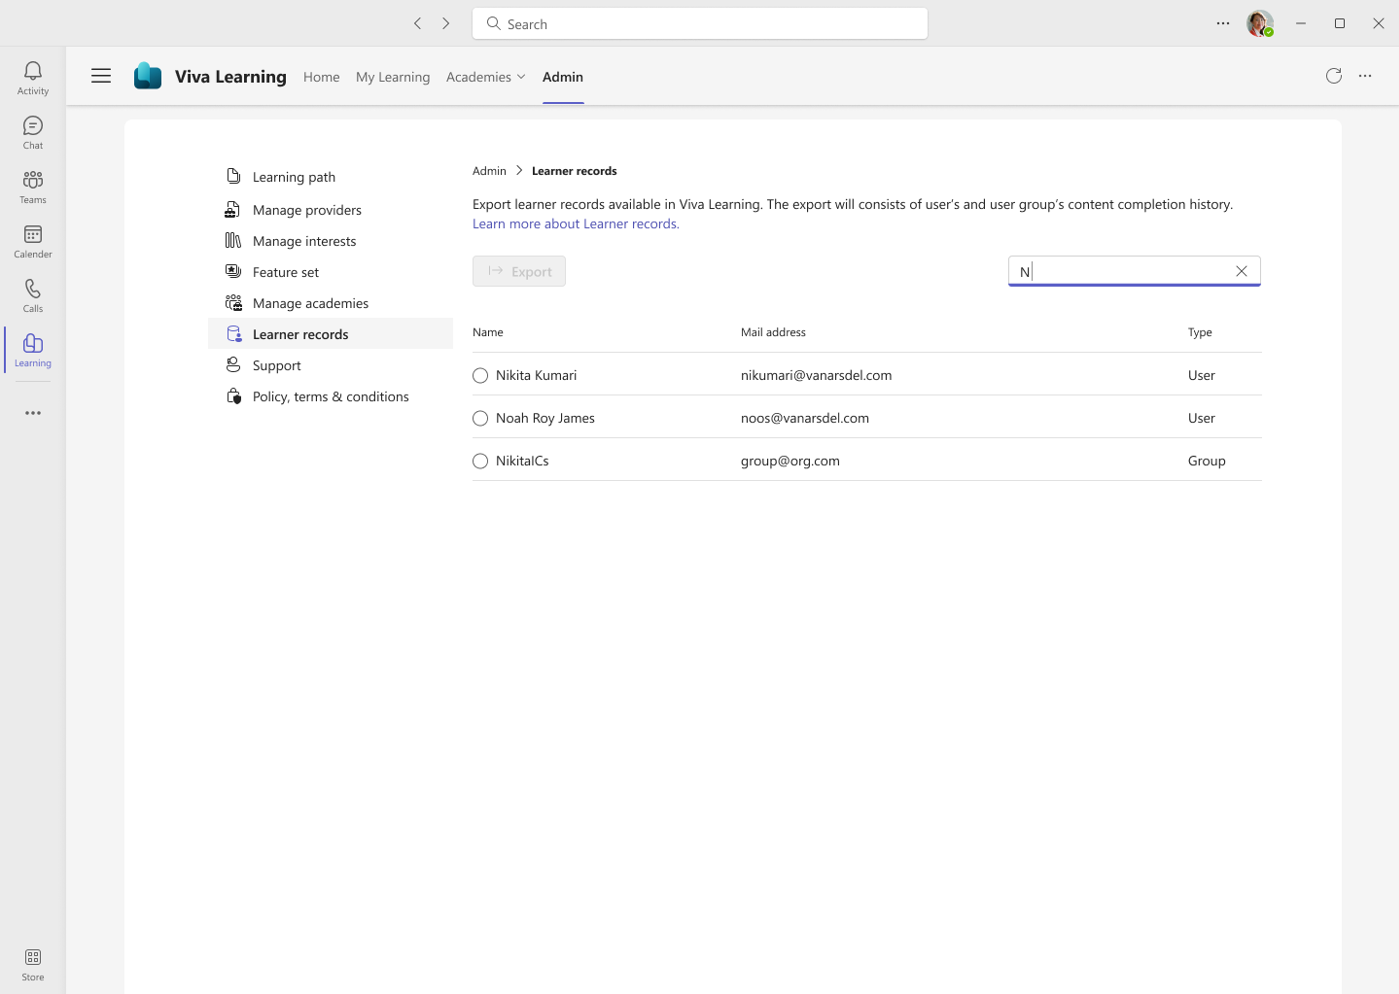The height and width of the screenshot is (994, 1399).
Task: Click the Learner records database icon
Action: [x=233, y=333]
